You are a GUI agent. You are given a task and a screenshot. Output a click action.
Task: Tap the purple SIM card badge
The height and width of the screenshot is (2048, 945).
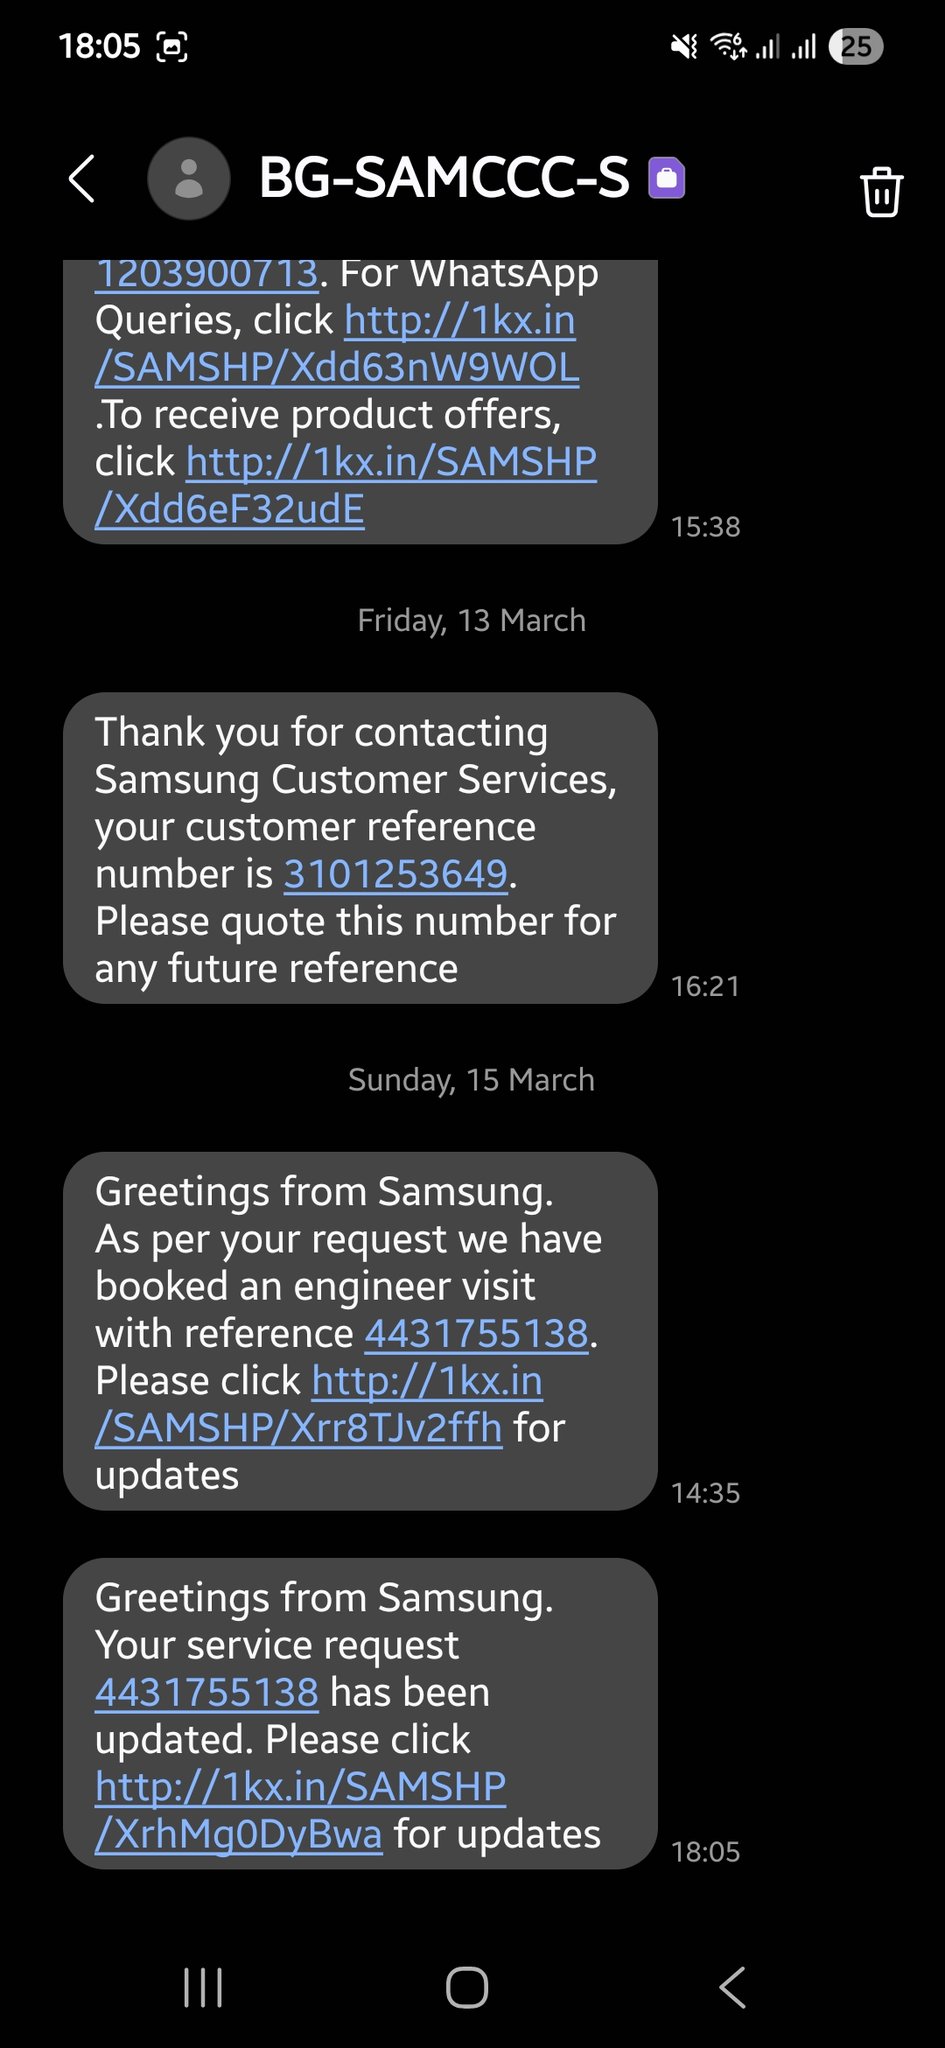[x=667, y=178]
